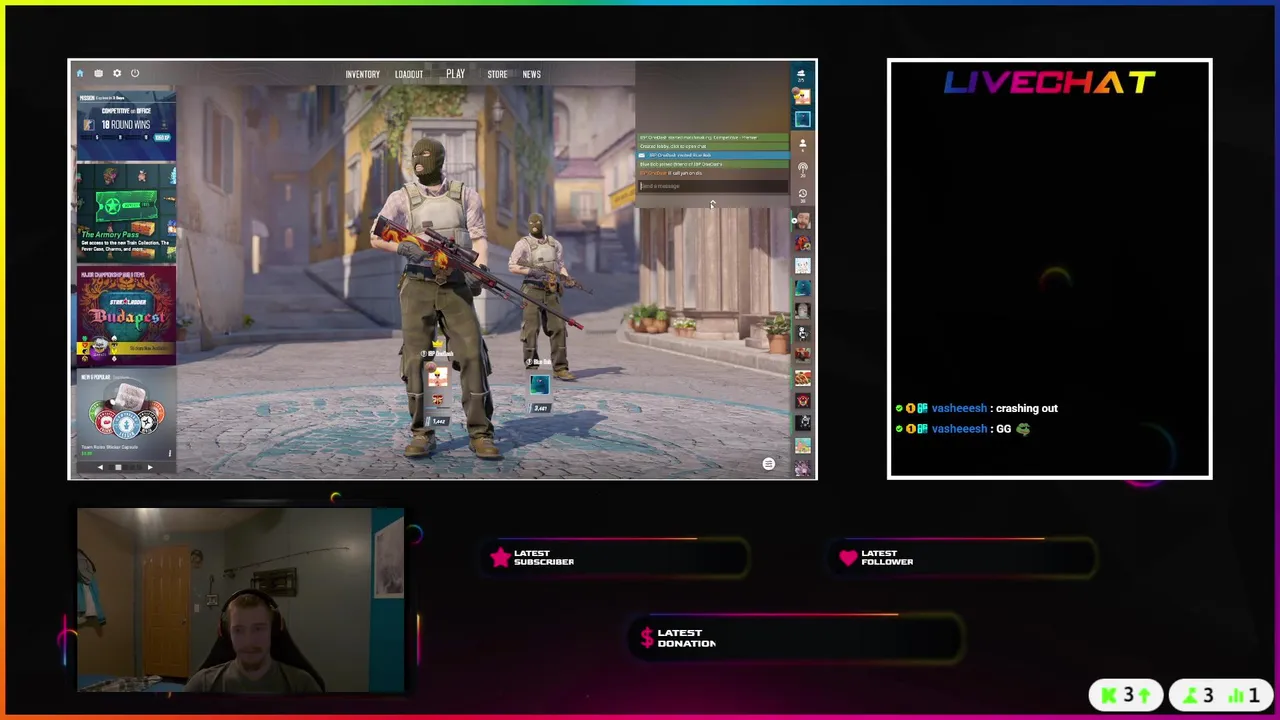Open the 18 Round Wins mission card
The height and width of the screenshot is (720, 1280).
[126, 125]
